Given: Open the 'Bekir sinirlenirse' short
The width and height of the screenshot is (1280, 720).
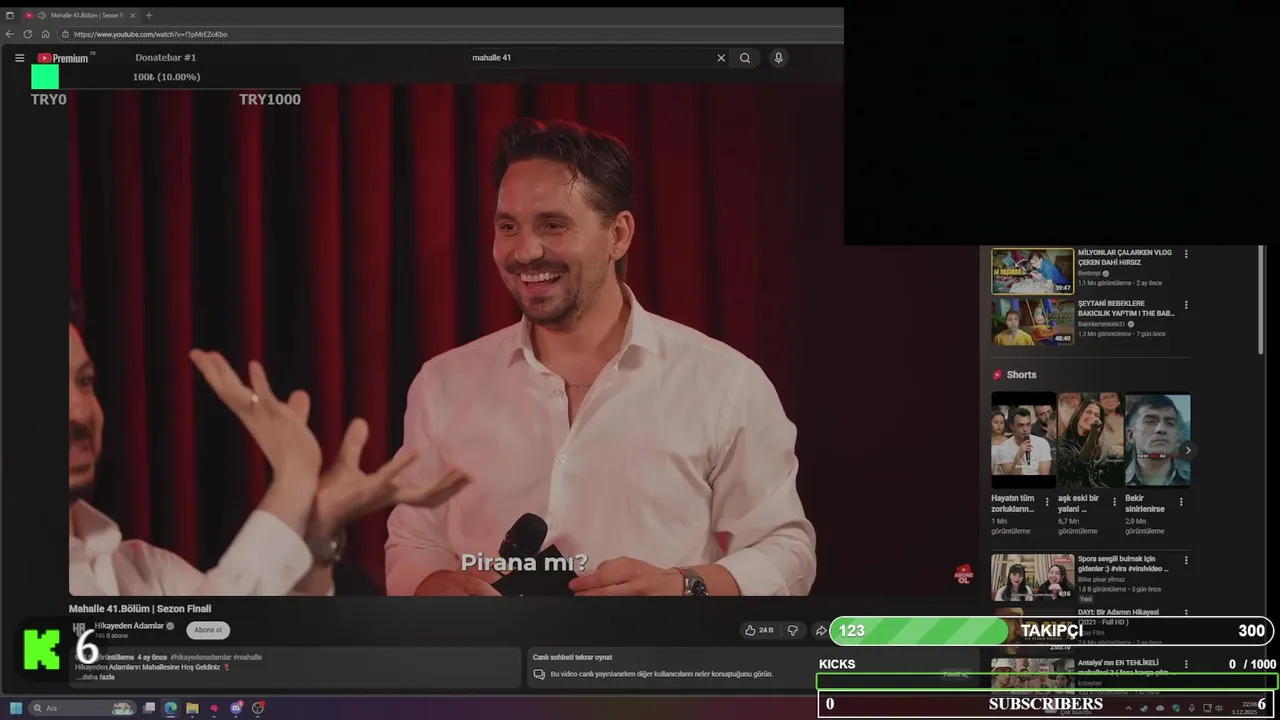Looking at the screenshot, I should 1157,440.
